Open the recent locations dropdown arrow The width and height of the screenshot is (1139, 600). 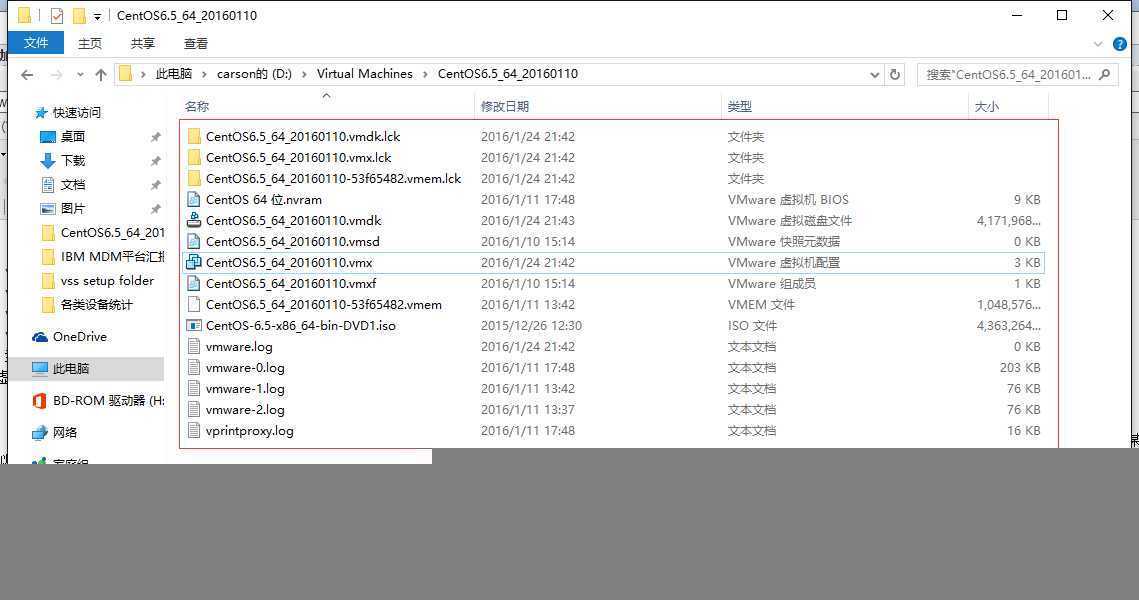pyautogui.click(x=79, y=75)
